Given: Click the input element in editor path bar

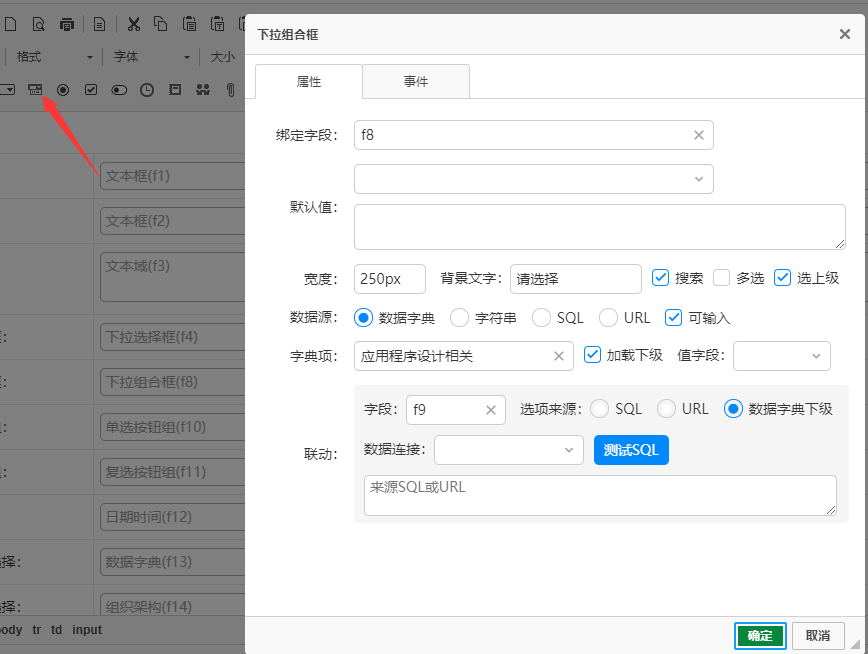Looking at the screenshot, I should tap(87, 630).
